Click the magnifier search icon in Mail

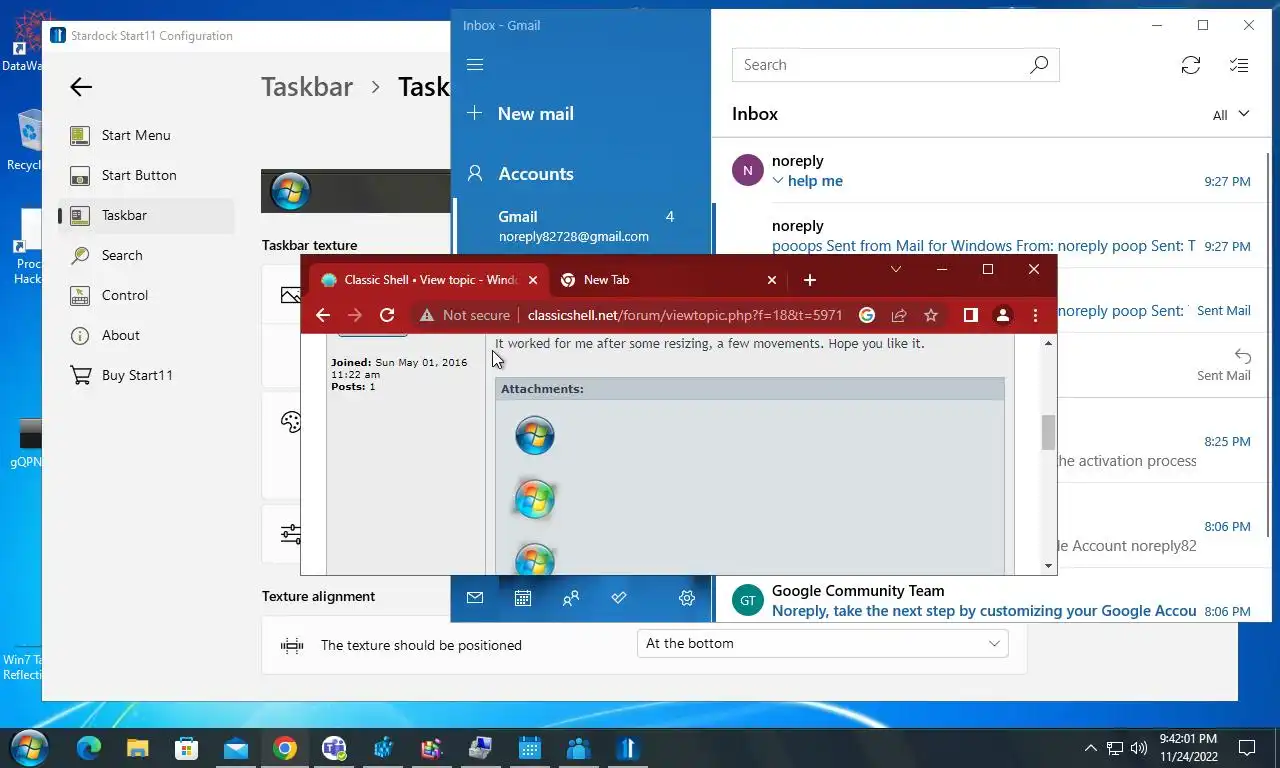pos(1039,65)
